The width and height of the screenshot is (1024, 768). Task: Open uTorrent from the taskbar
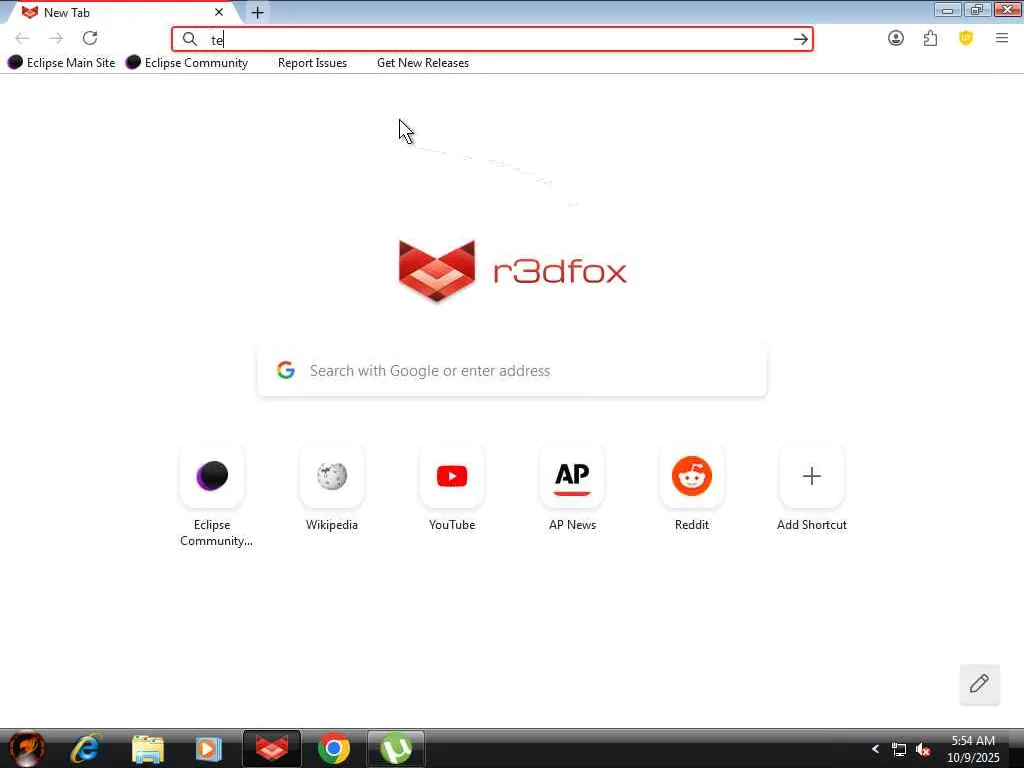[x=396, y=748]
